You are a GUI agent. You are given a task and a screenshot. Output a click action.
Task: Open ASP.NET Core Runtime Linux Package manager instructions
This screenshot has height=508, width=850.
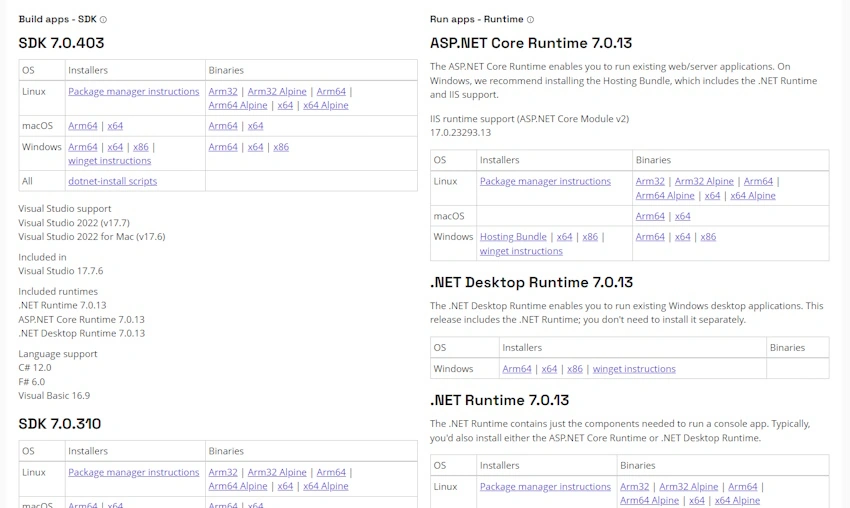pos(545,182)
